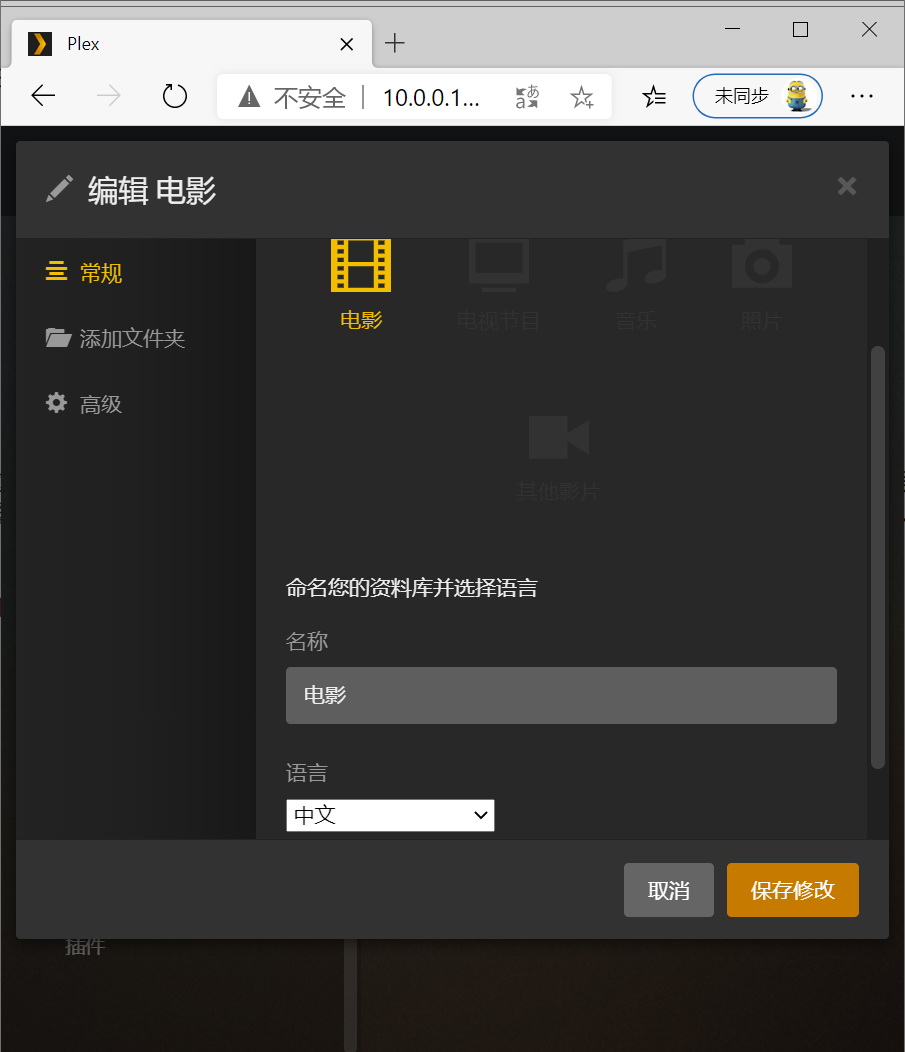Select the 电影 movie library type icon
Viewport: 905px width, 1052px height.
(361, 266)
